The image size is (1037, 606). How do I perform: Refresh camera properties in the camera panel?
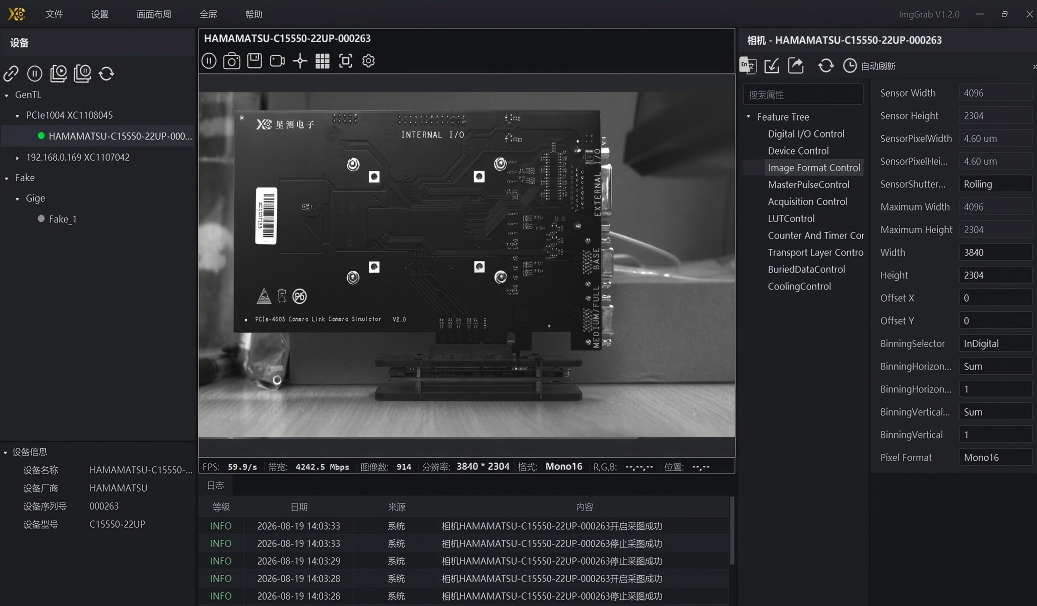point(825,65)
